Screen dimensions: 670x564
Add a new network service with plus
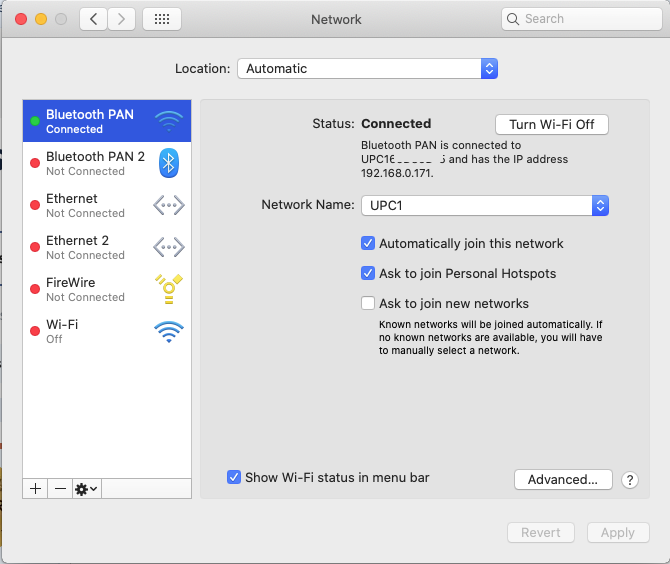35,489
